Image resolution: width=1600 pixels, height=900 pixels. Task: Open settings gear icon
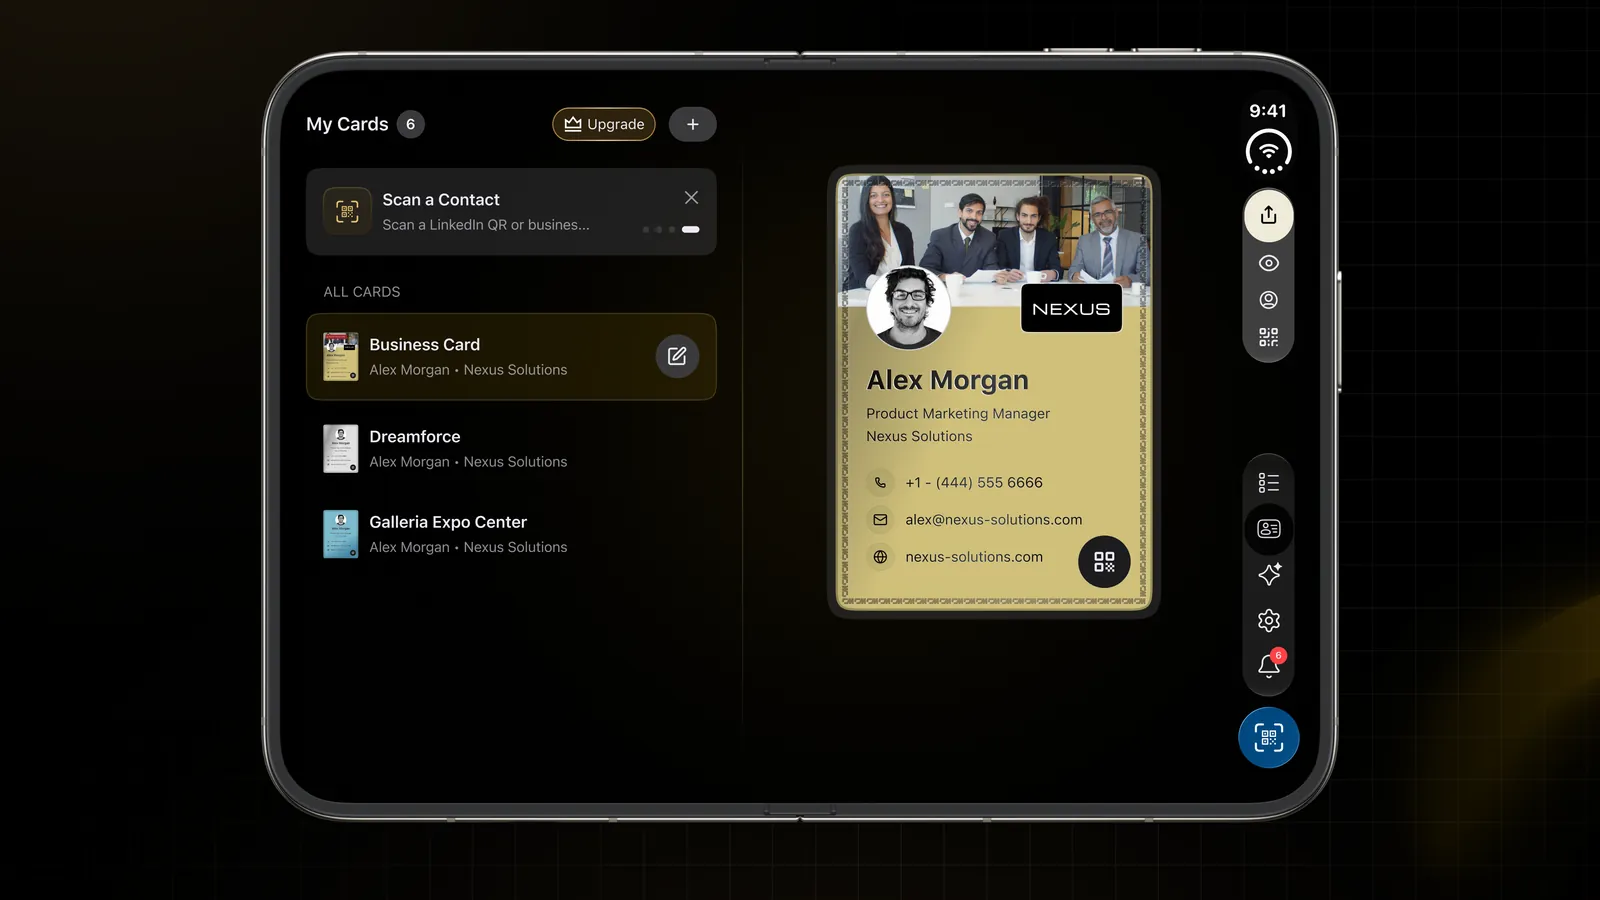click(x=1268, y=620)
